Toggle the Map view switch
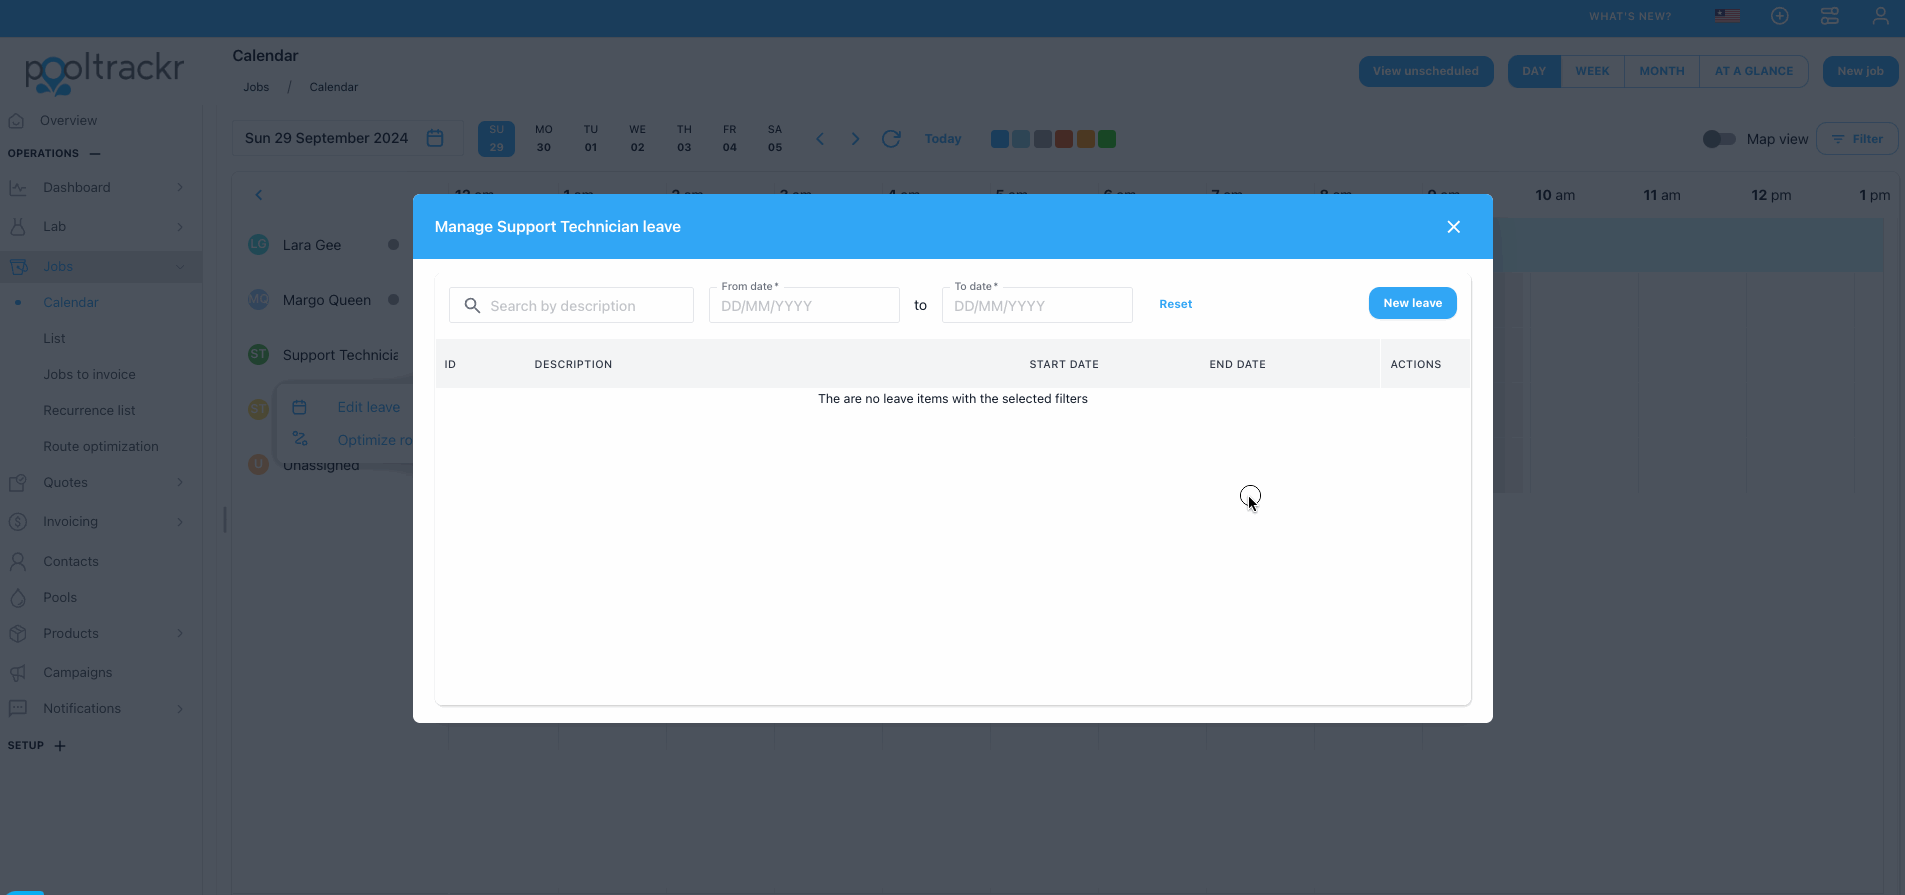The image size is (1905, 895). click(x=1719, y=139)
